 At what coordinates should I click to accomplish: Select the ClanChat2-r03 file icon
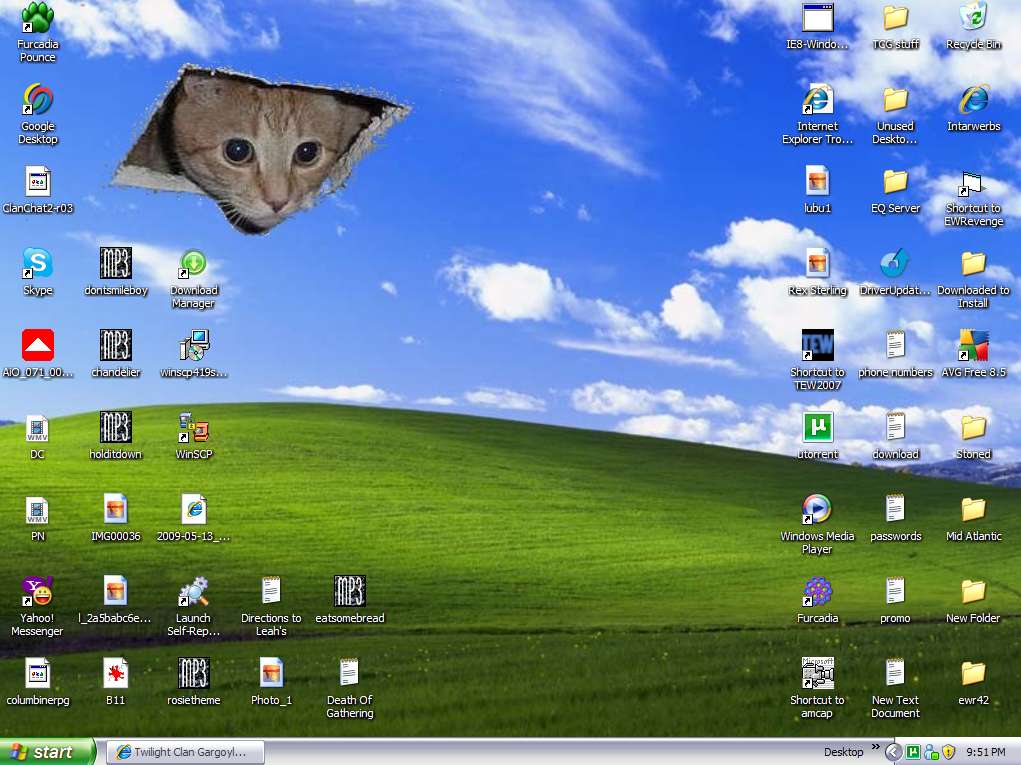(38, 182)
